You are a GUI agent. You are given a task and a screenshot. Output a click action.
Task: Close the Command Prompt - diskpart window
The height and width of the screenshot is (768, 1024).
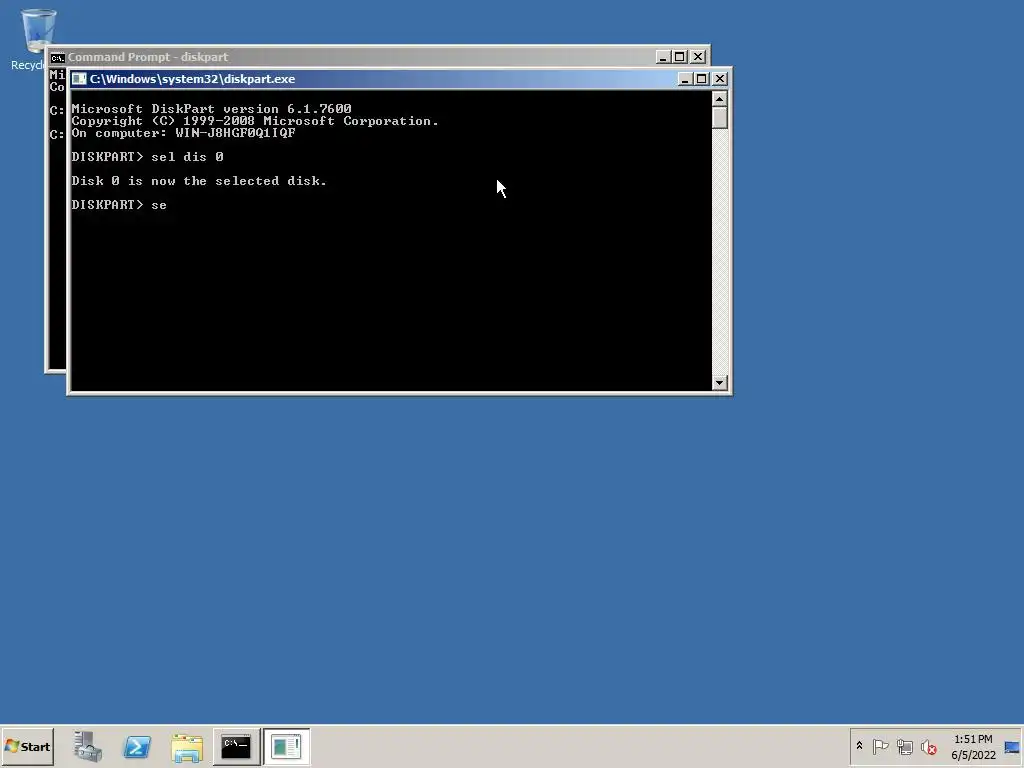point(697,57)
